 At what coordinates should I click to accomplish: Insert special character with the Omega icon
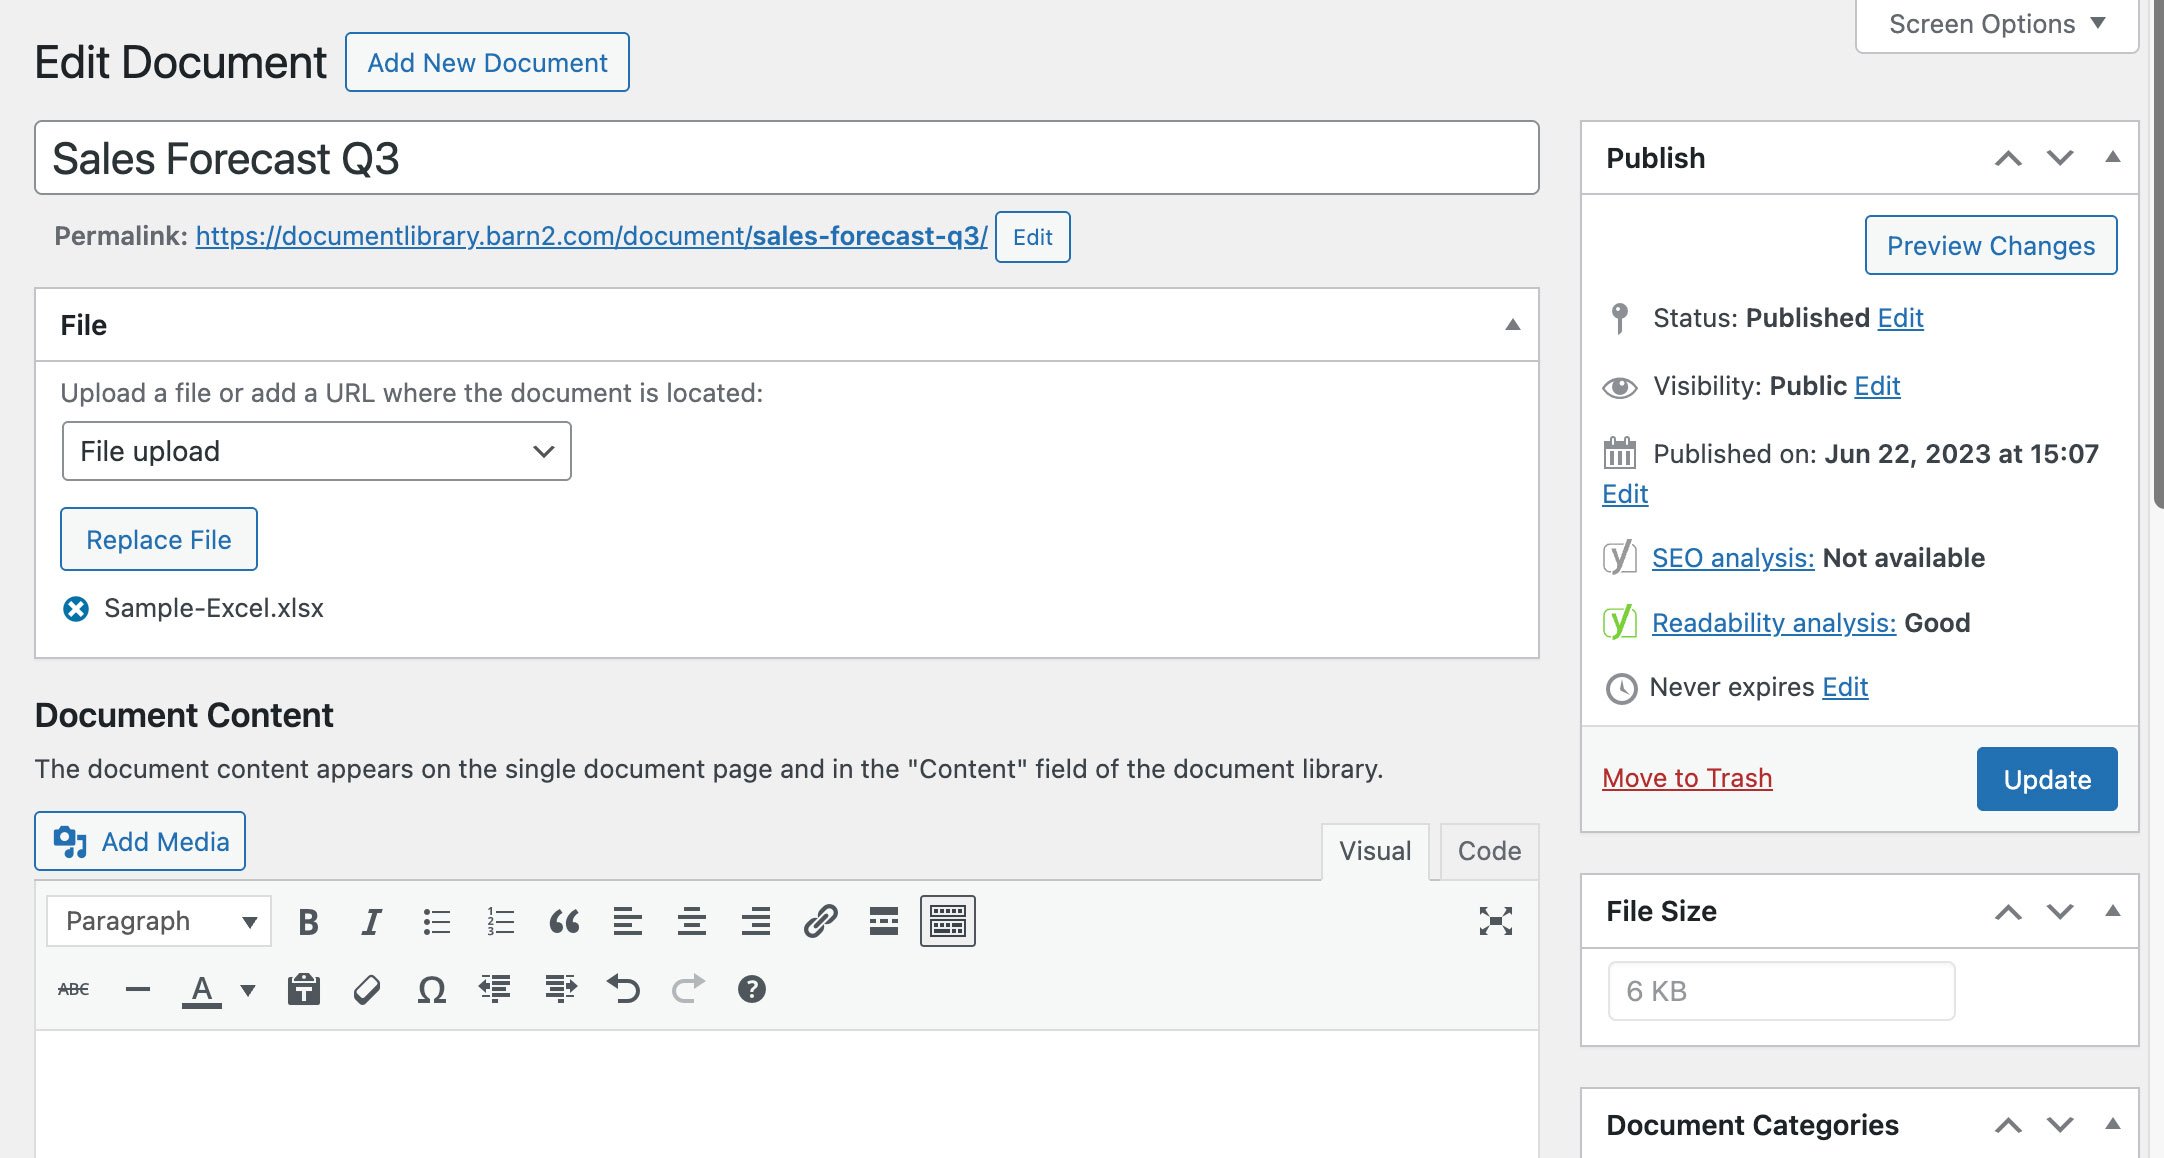pyautogui.click(x=431, y=989)
